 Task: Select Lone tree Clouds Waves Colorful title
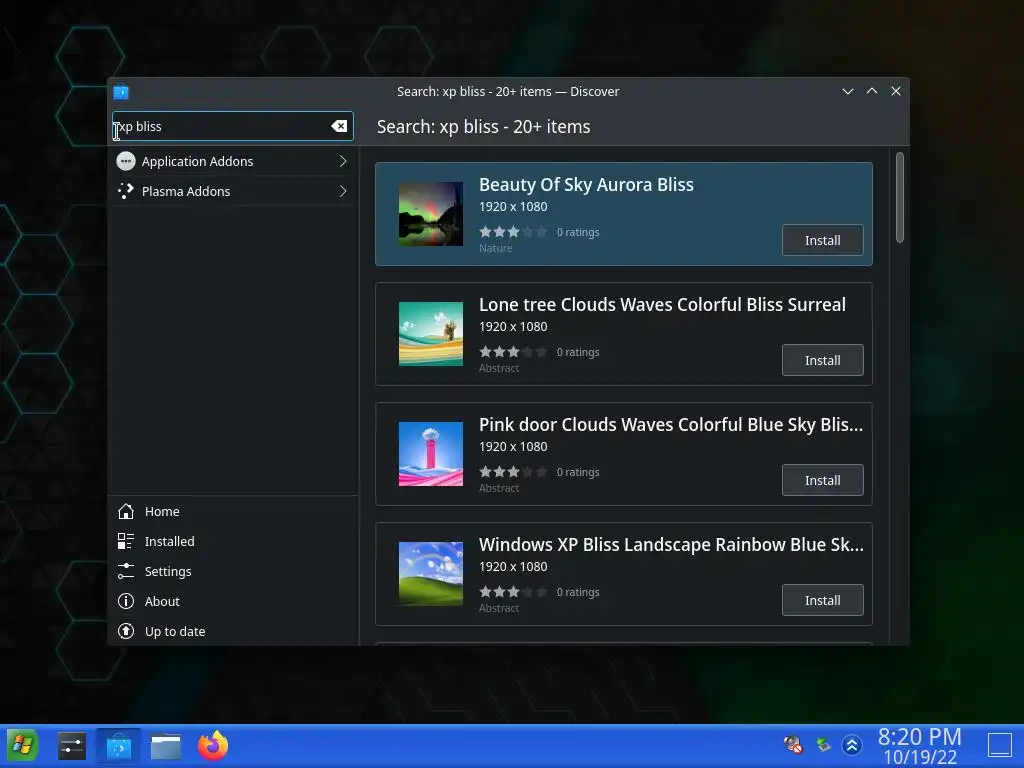(x=662, y=305)
